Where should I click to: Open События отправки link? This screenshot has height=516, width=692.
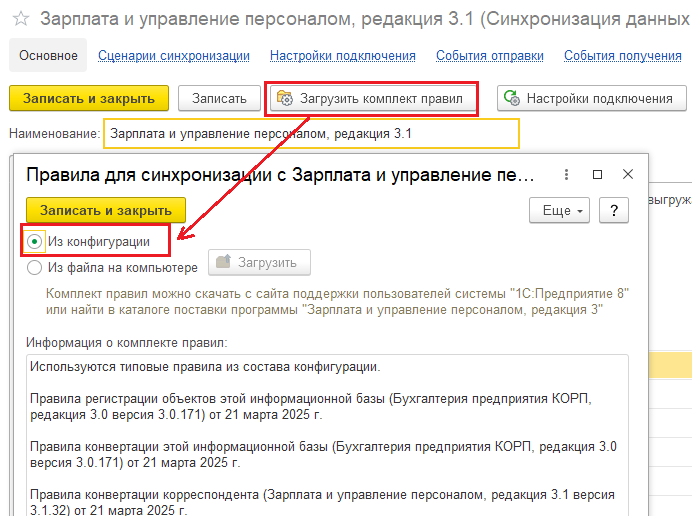(x=489, y=56)
